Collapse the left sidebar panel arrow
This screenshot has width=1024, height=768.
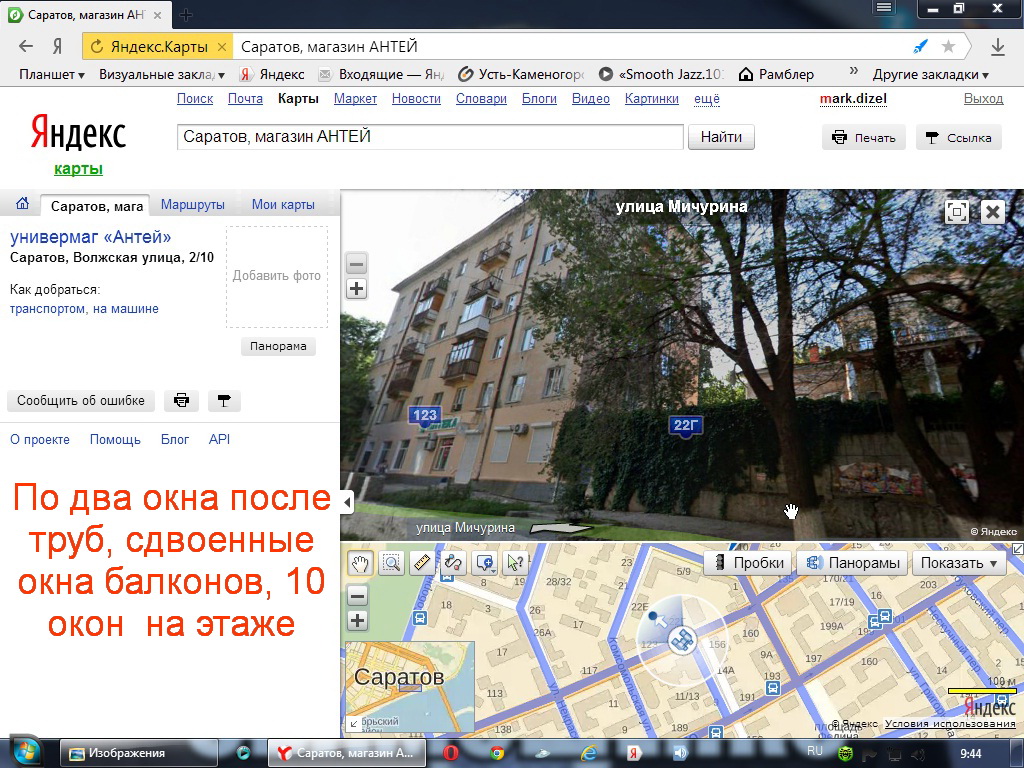(x=347, y=502)
